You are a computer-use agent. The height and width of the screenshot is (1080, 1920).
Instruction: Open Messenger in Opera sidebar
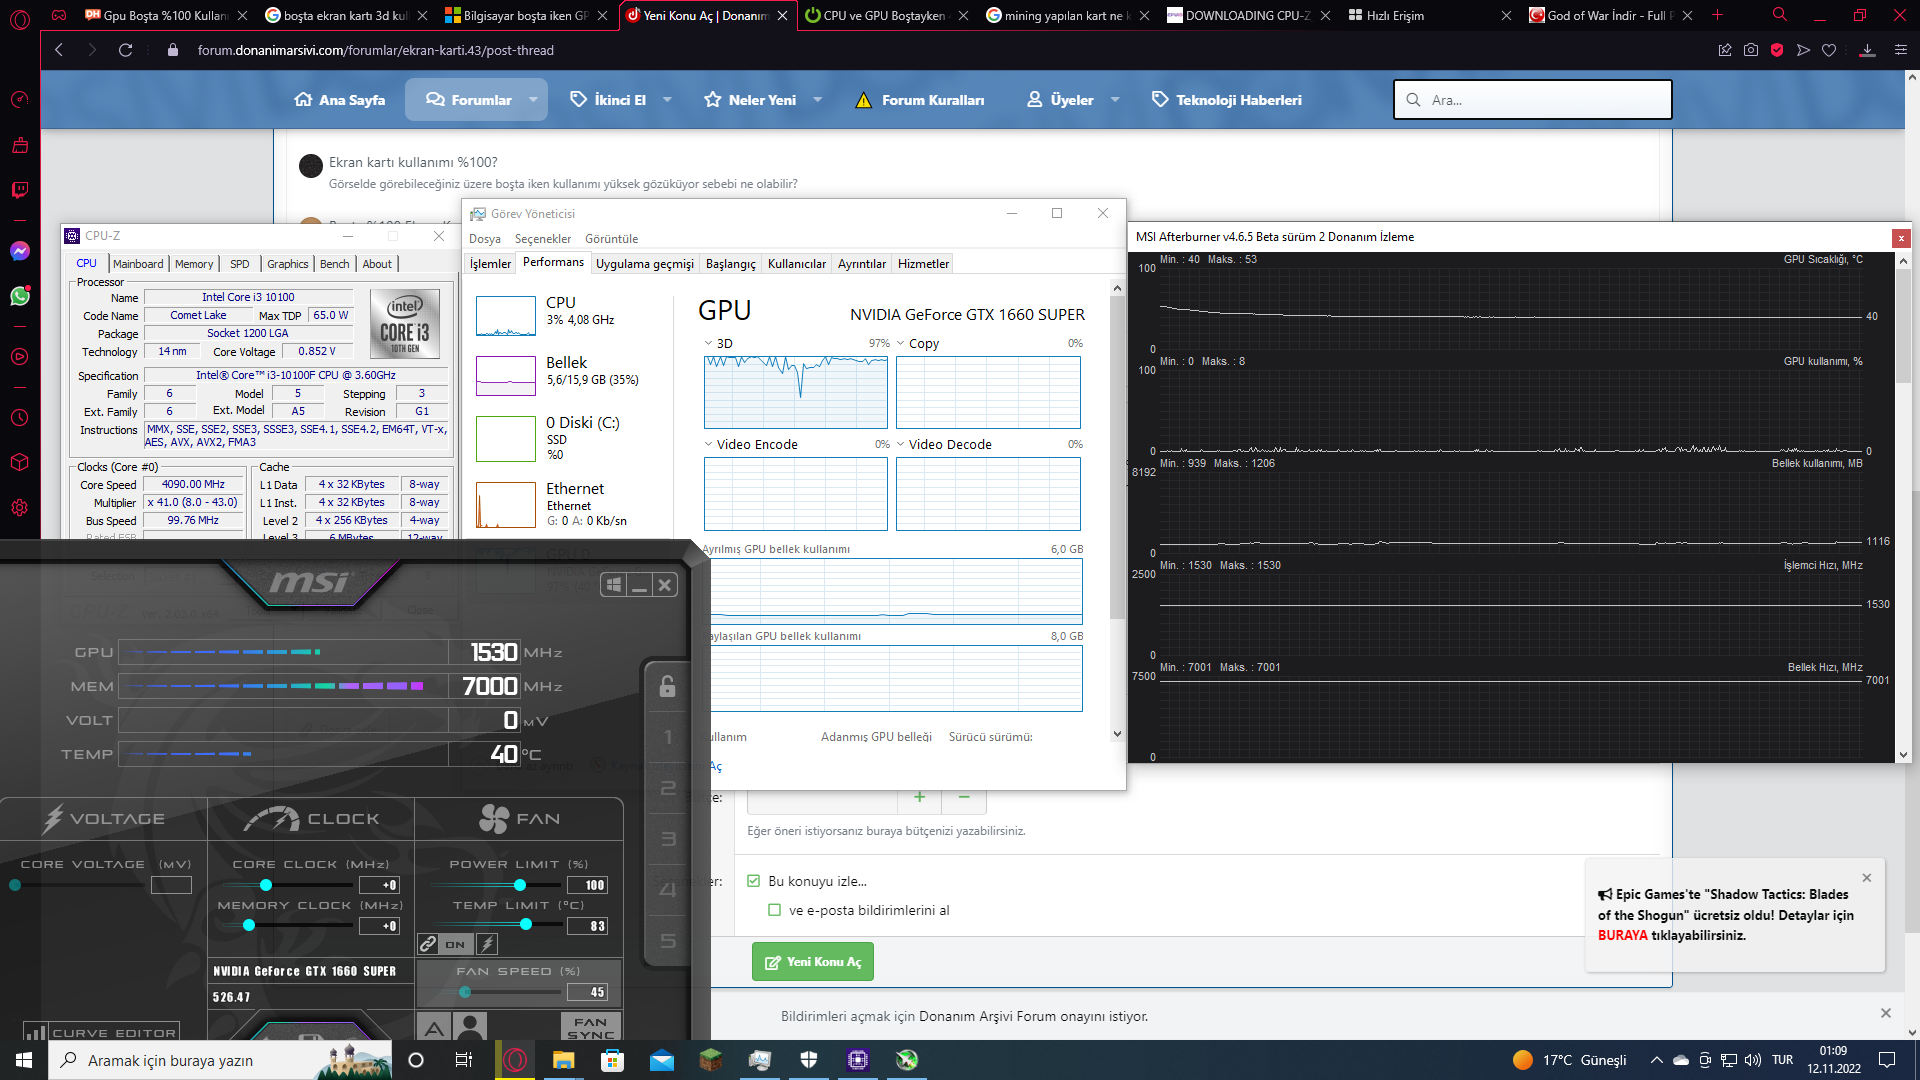tap(20, 251)
